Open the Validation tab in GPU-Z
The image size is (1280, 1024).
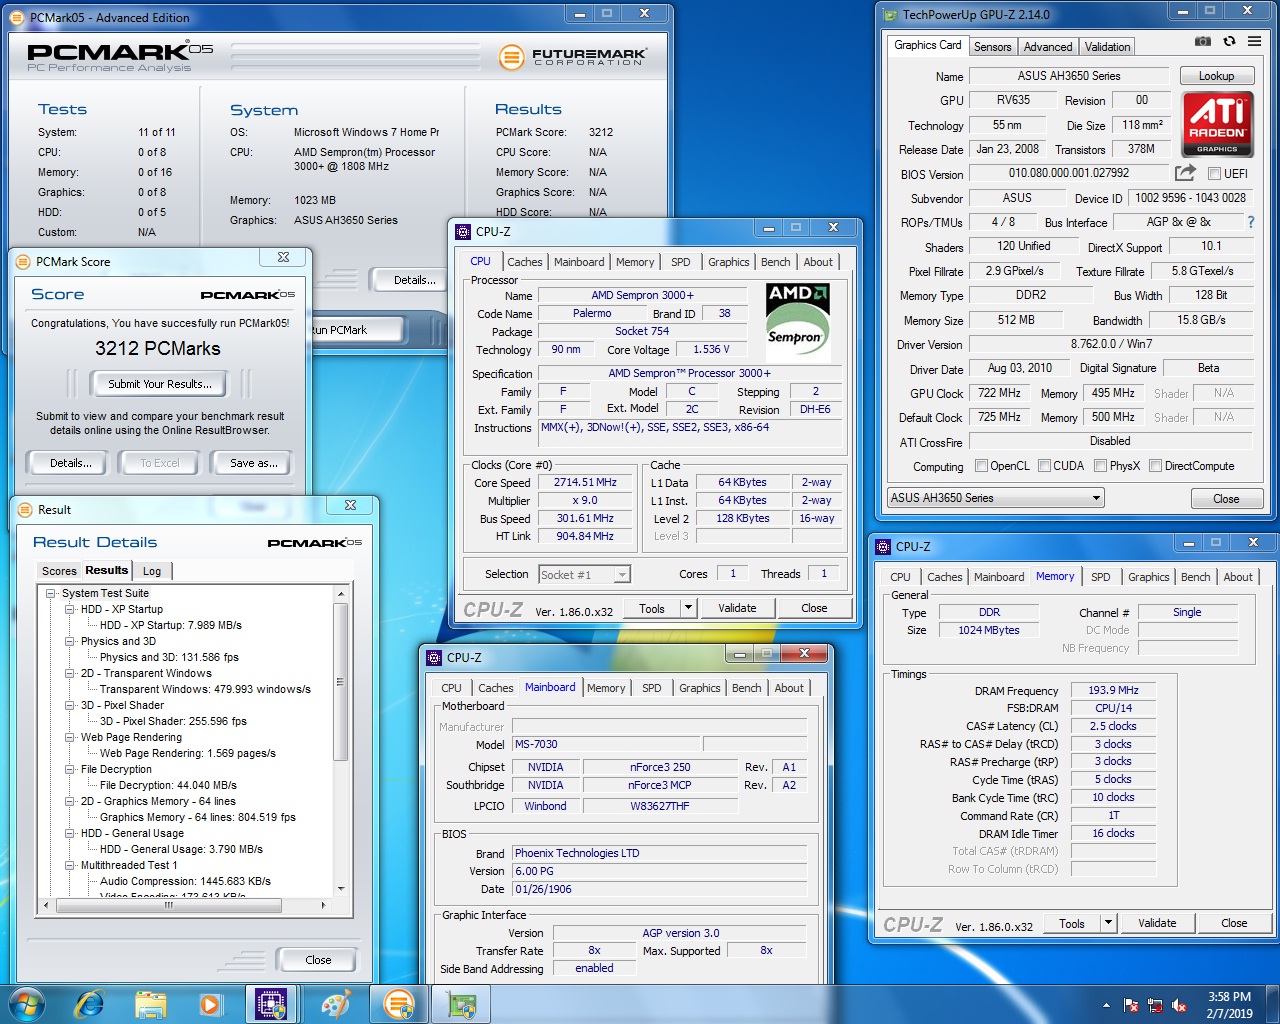coord(1107,47)
